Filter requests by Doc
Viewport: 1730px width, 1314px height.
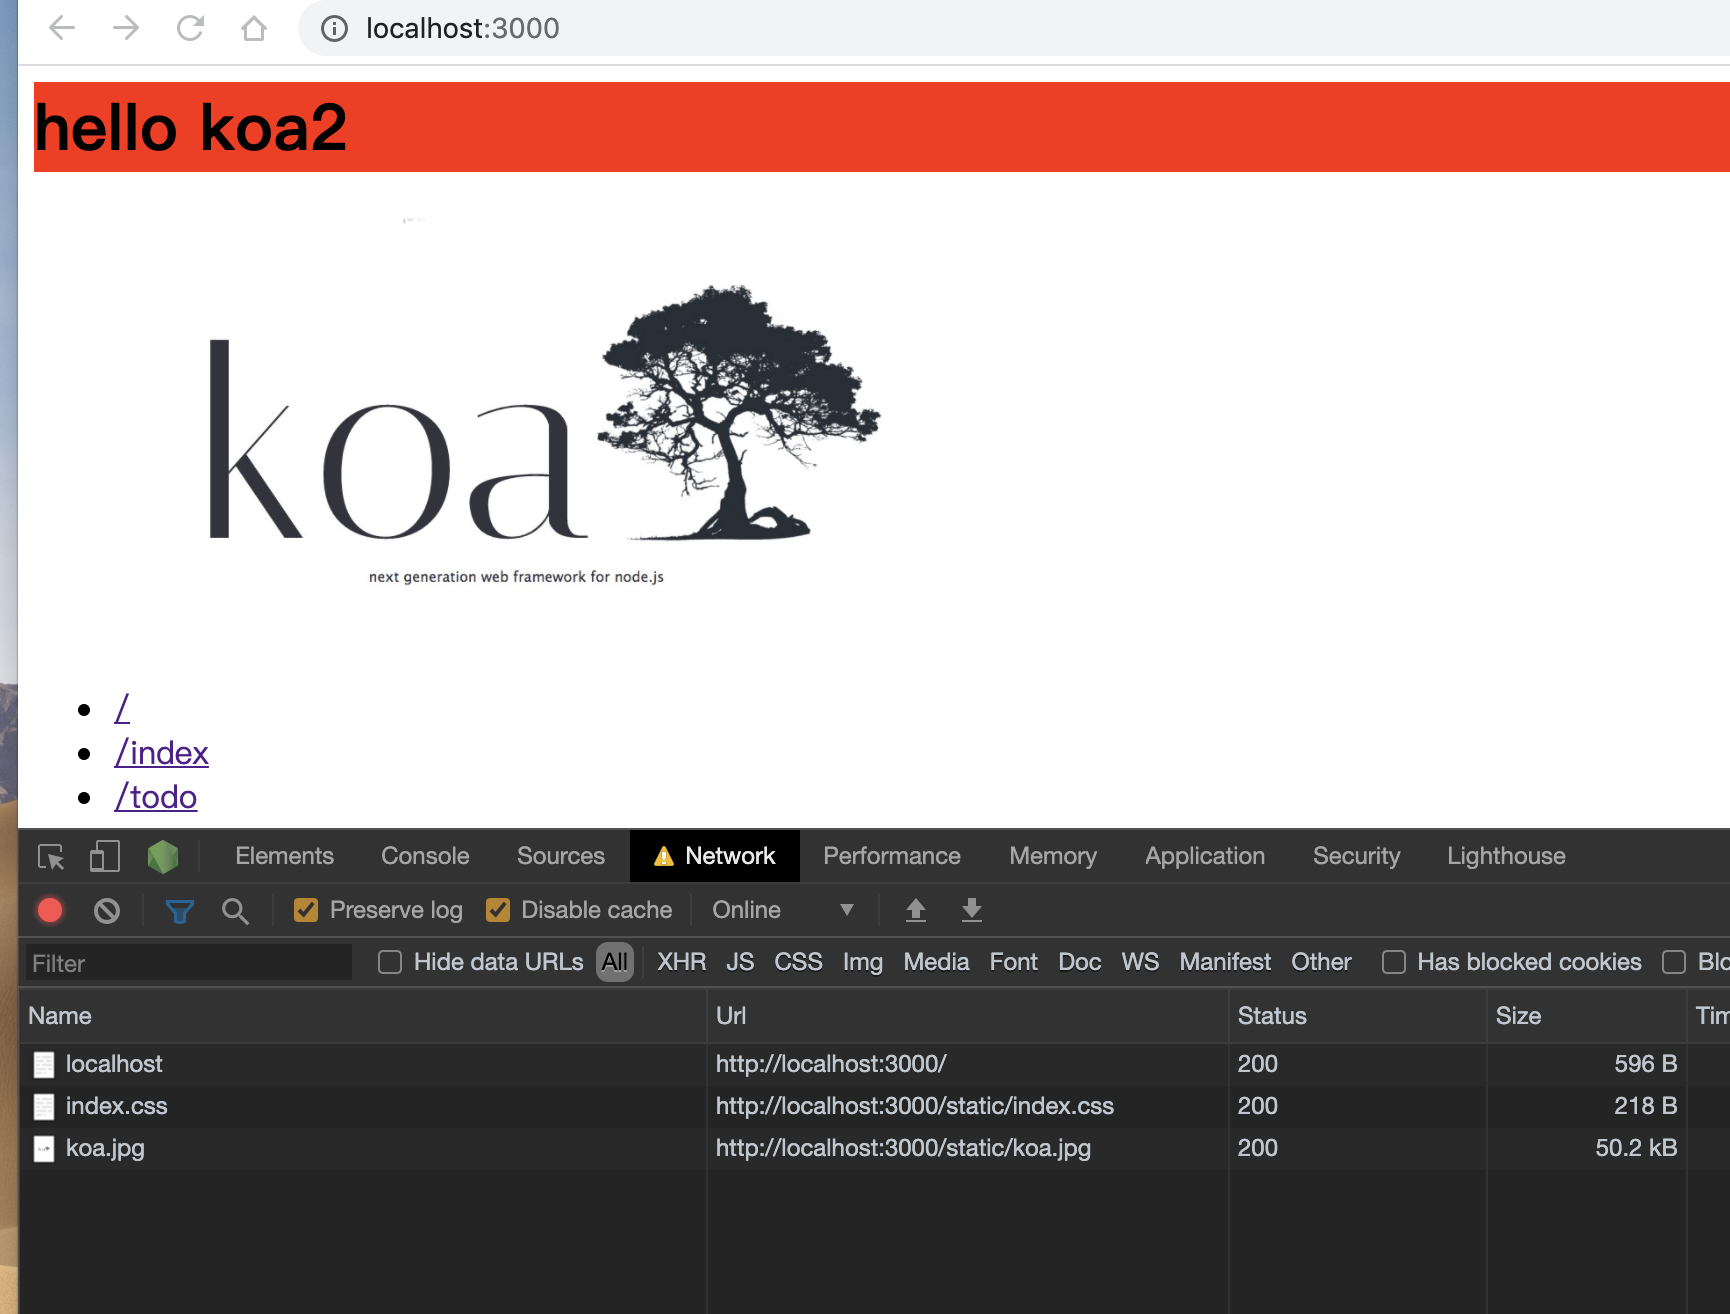pos(1080,962)
